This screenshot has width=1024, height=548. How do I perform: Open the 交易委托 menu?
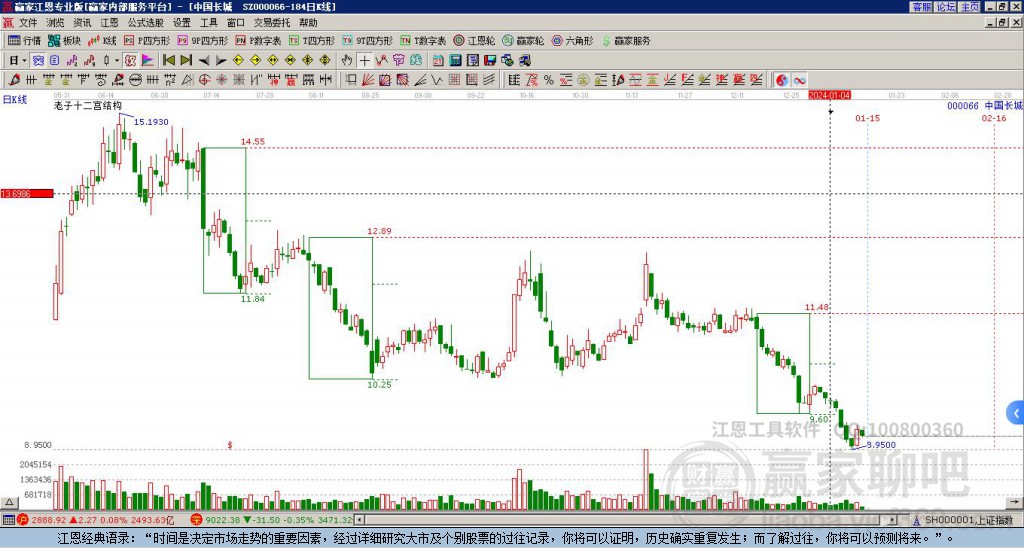pyautogui.click(x=271, y=23)
